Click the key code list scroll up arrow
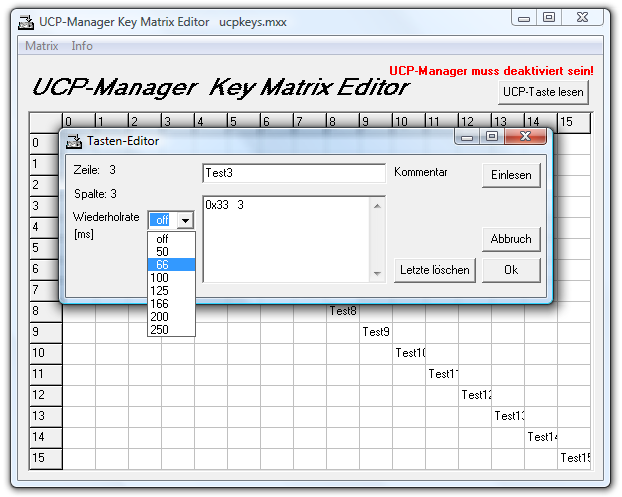The image size is (622, 497). [377, 206]
